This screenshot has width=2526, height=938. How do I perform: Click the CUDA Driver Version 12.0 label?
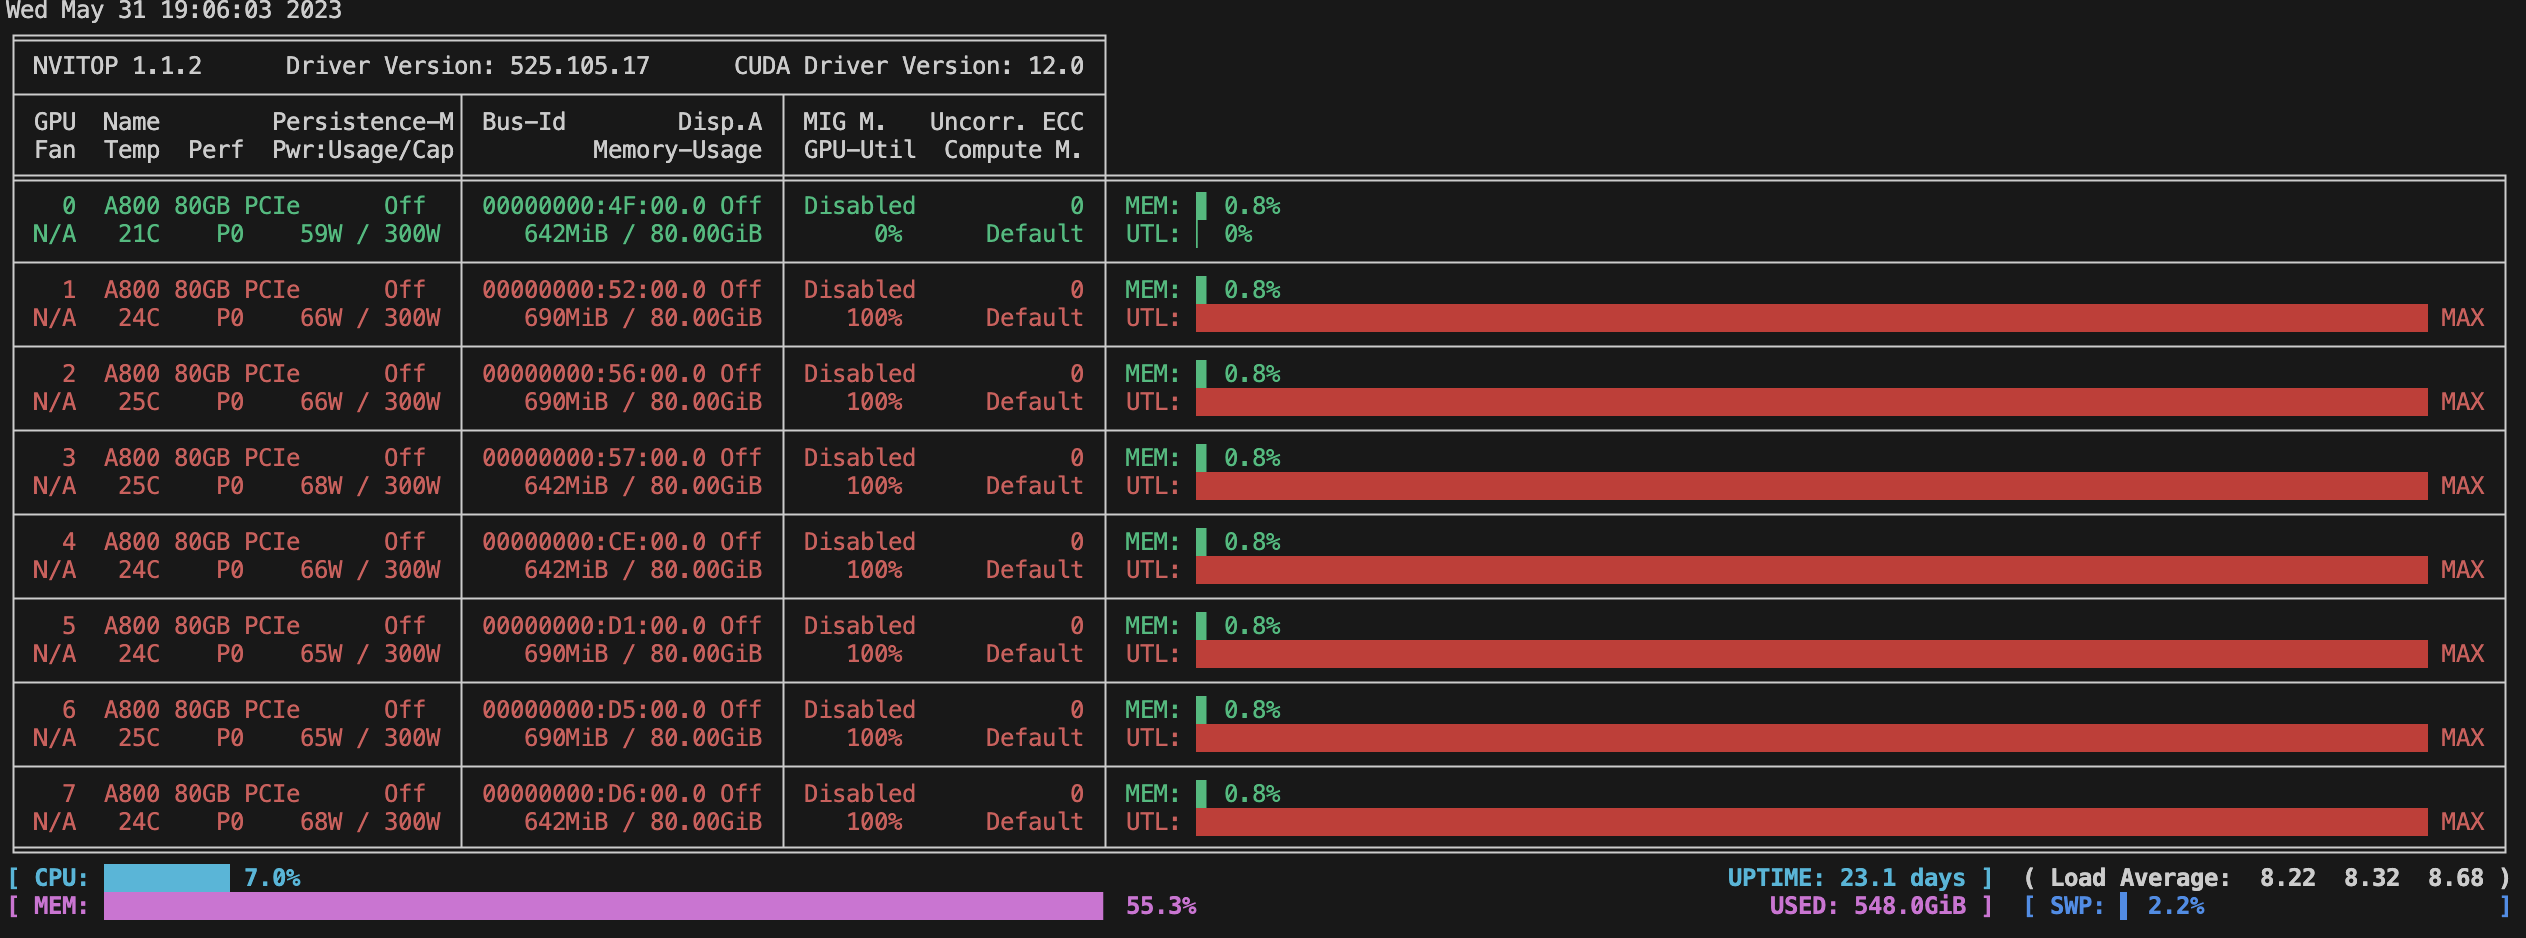[908, 66]
